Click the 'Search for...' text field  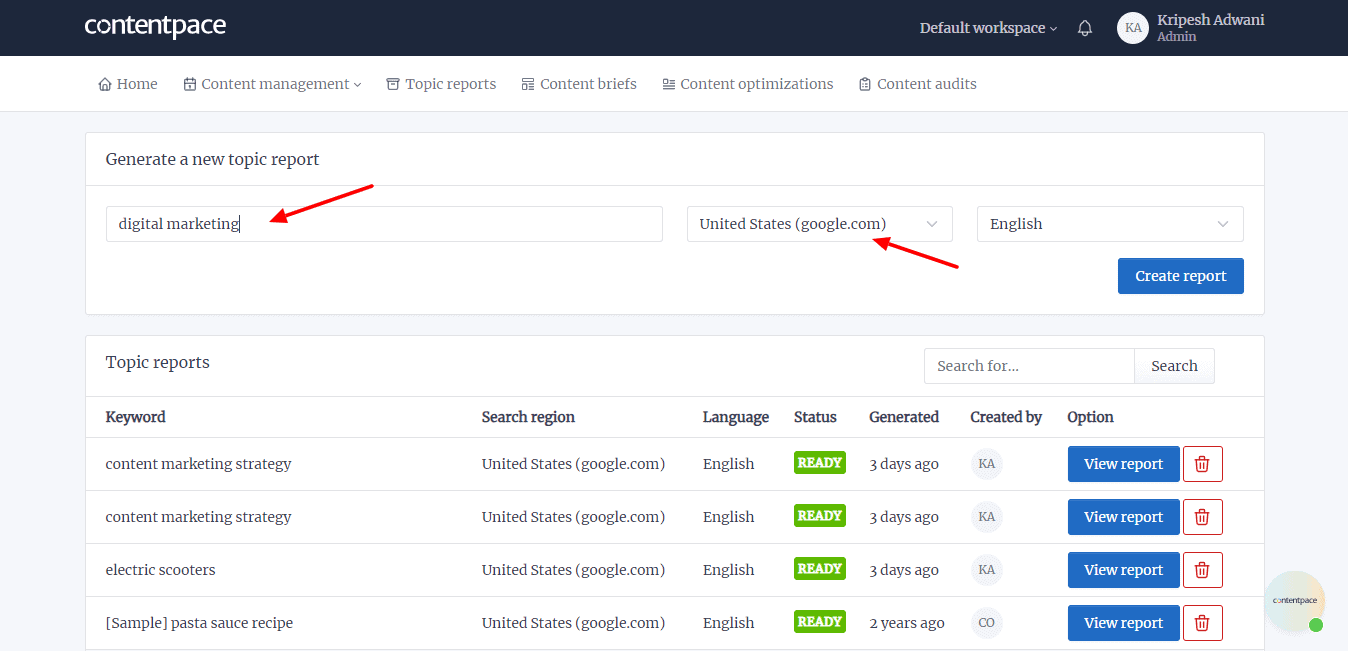click(1029, 366)
